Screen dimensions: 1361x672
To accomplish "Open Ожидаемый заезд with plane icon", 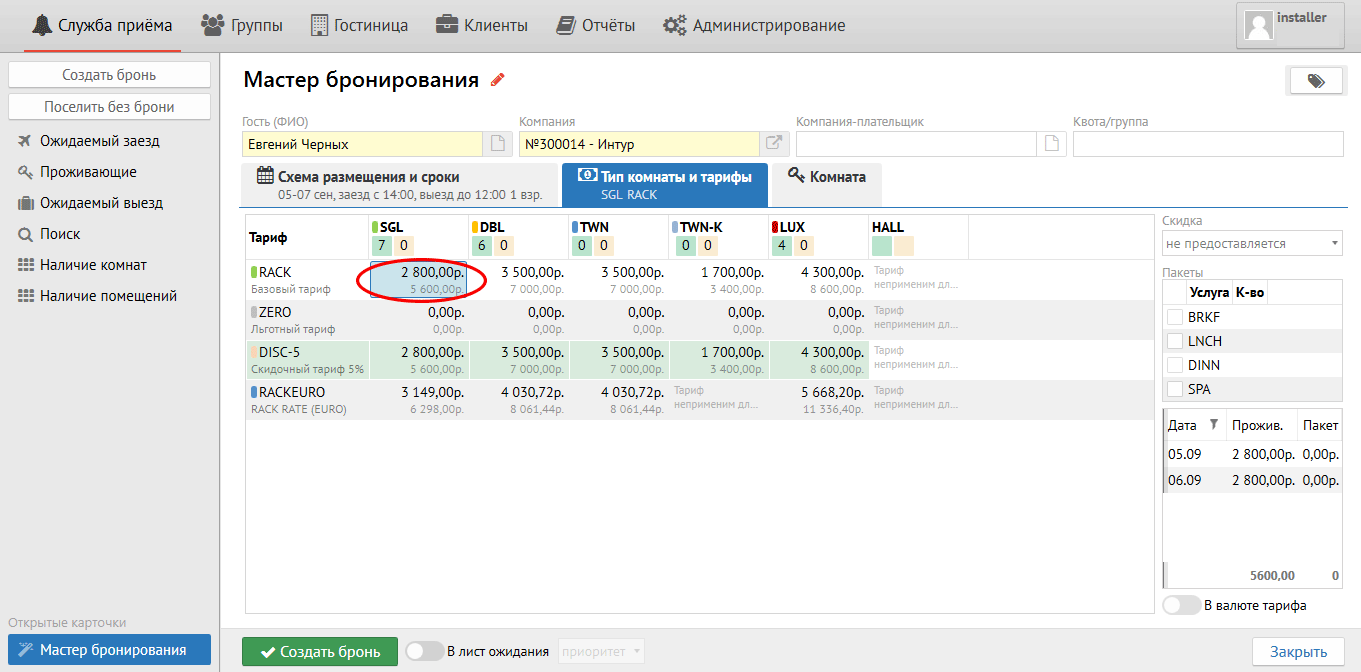I will (99, 141).
